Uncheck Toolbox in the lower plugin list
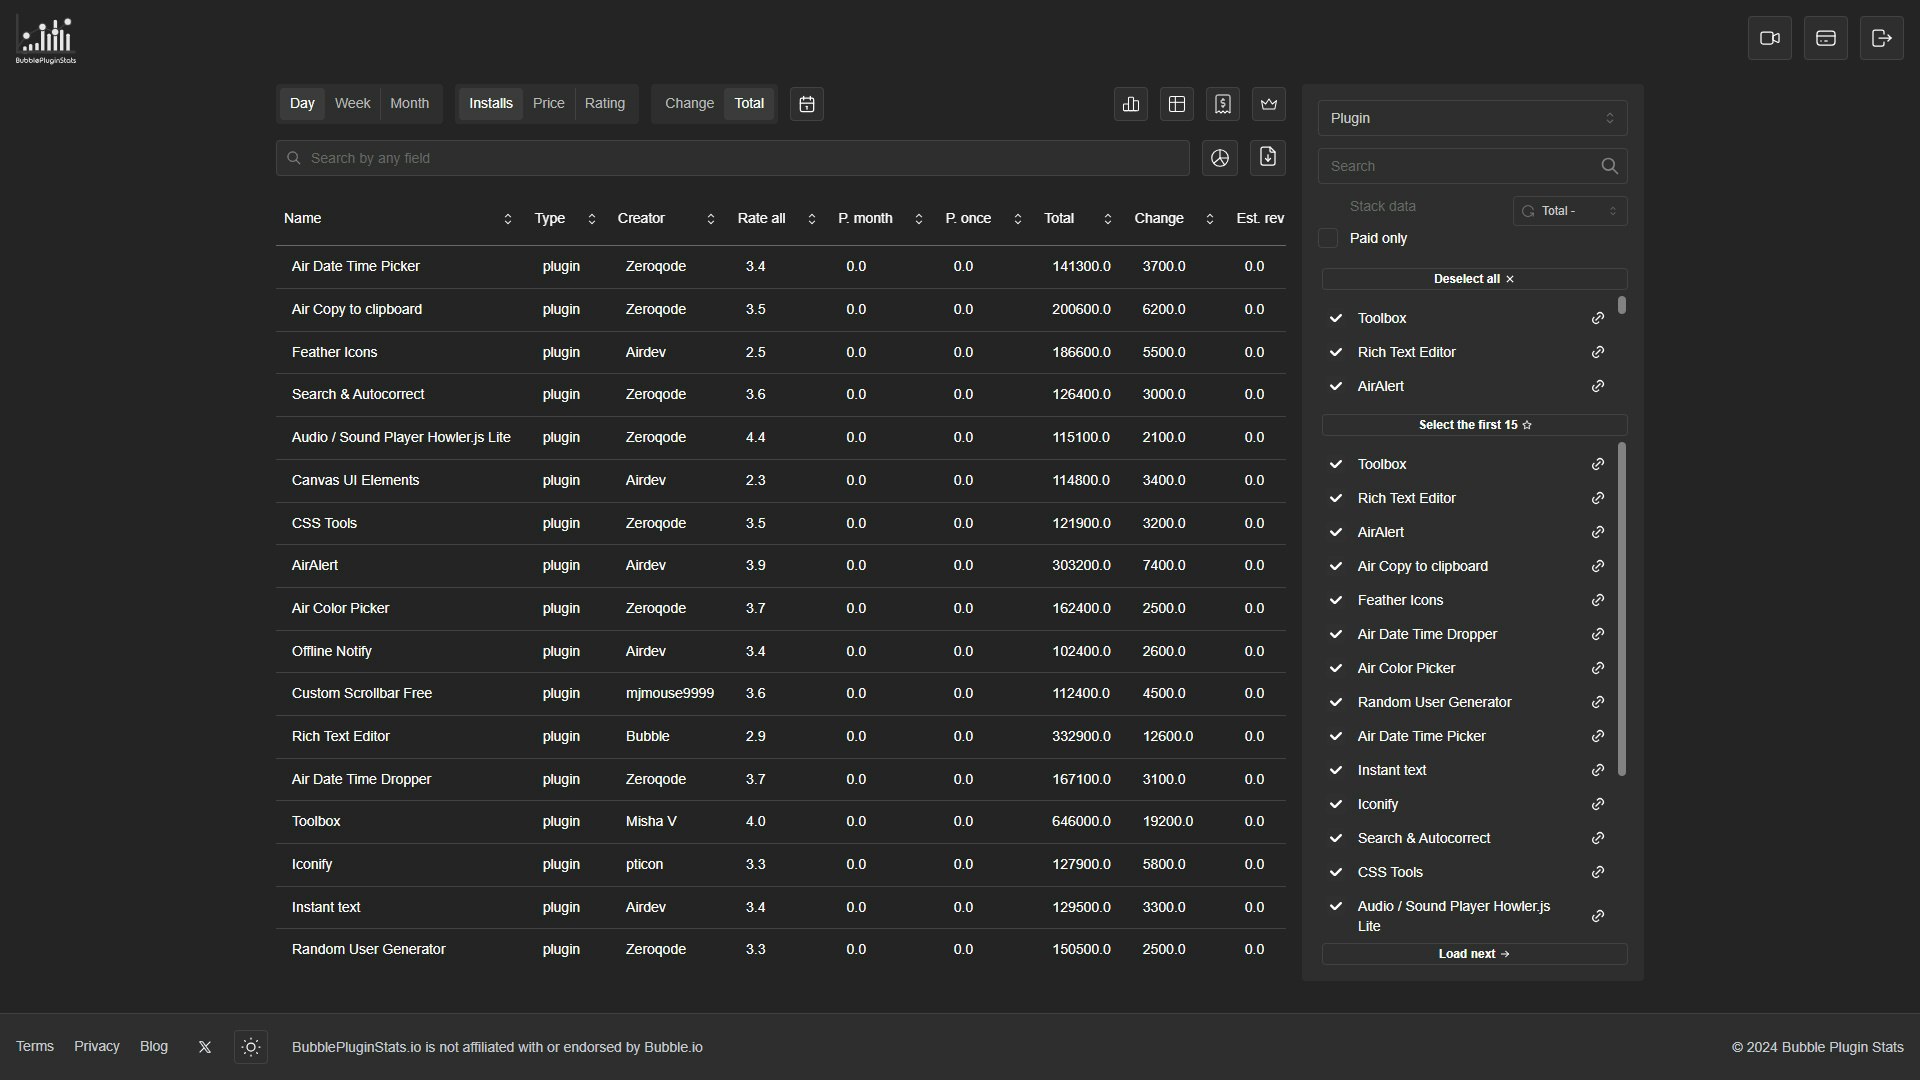This screenshot has height=1080, width=1920. (x=1336, y=464)
